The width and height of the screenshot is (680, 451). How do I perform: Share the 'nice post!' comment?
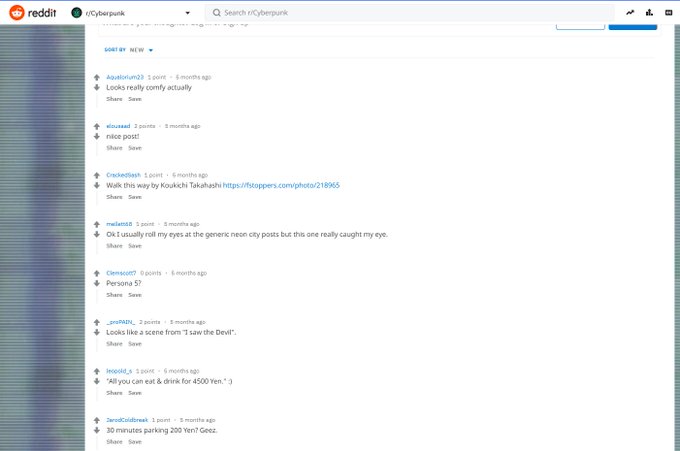[x=114, y=148]
